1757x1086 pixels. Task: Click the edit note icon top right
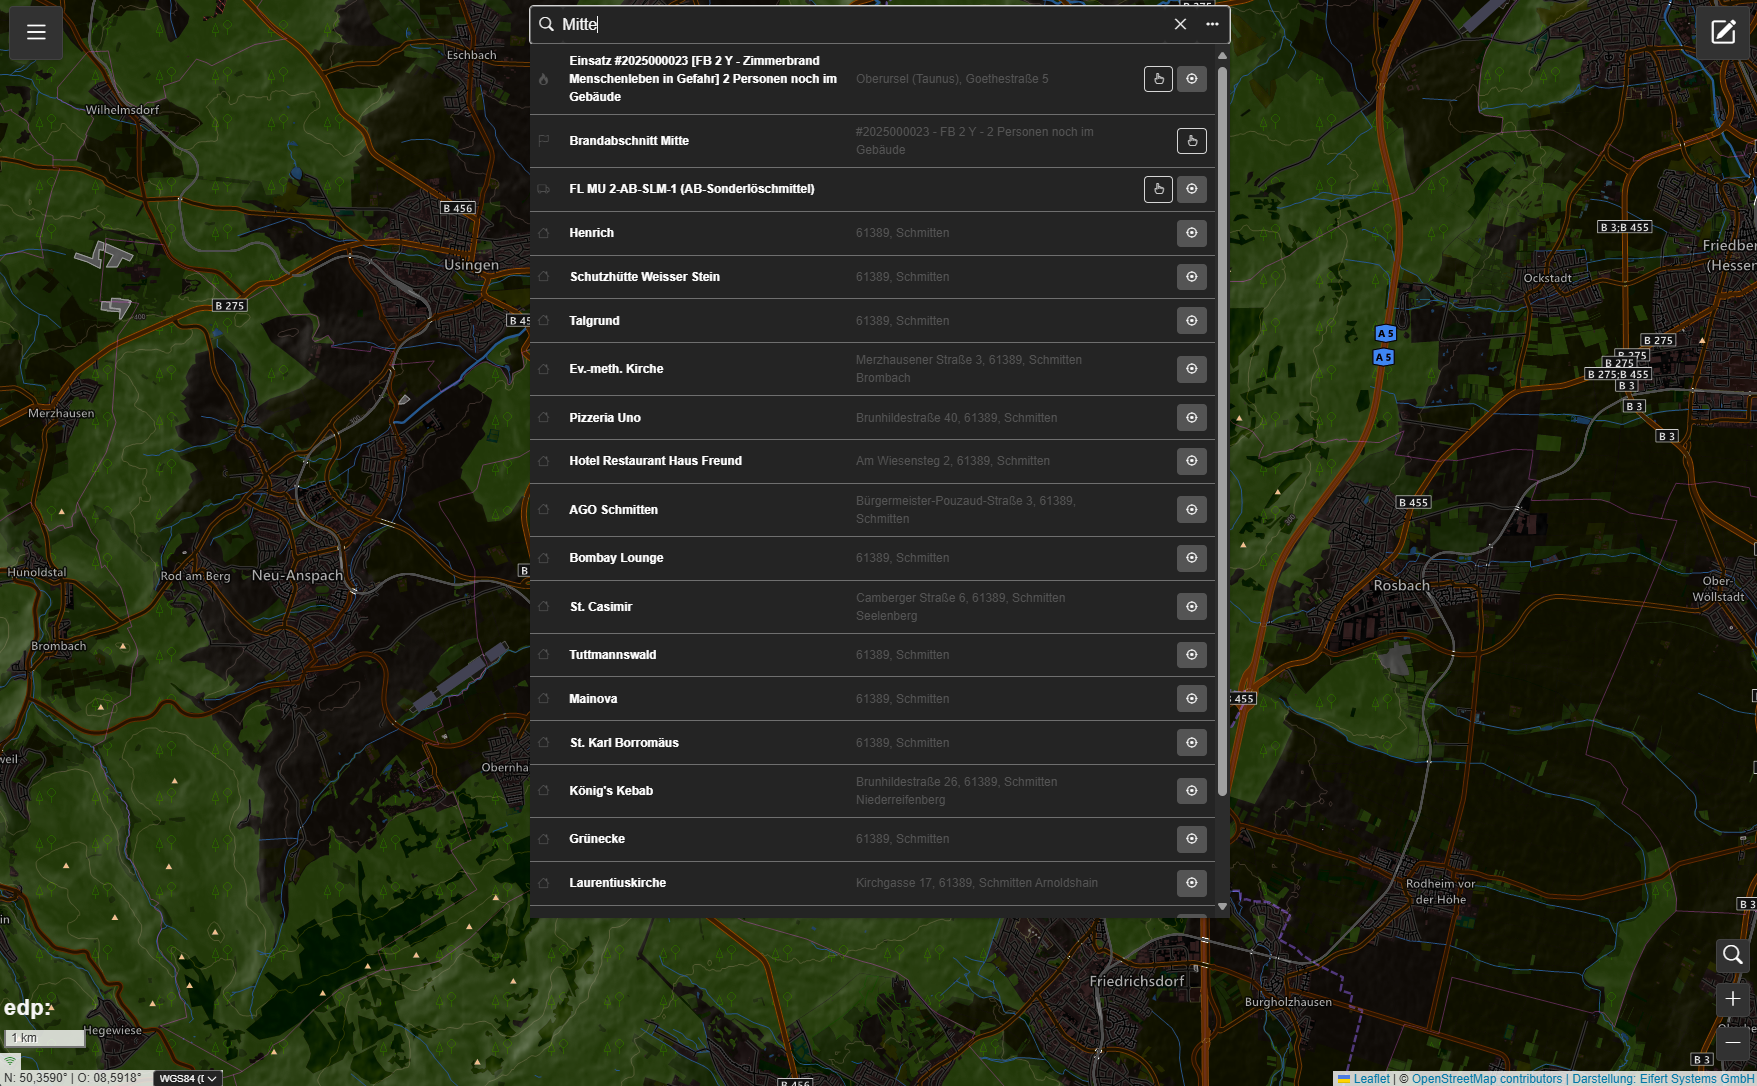[1723, 32]
